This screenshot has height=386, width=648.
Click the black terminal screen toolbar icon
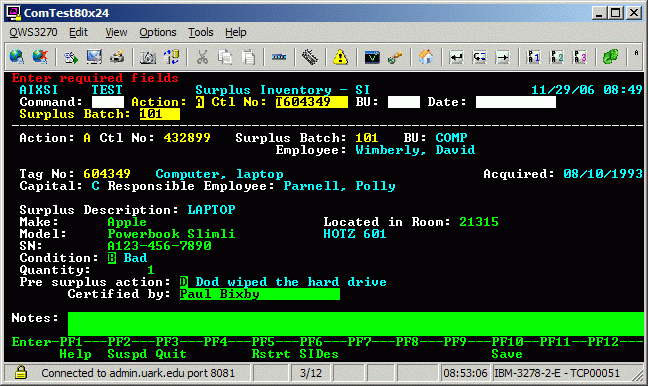(x=372, y=57)
